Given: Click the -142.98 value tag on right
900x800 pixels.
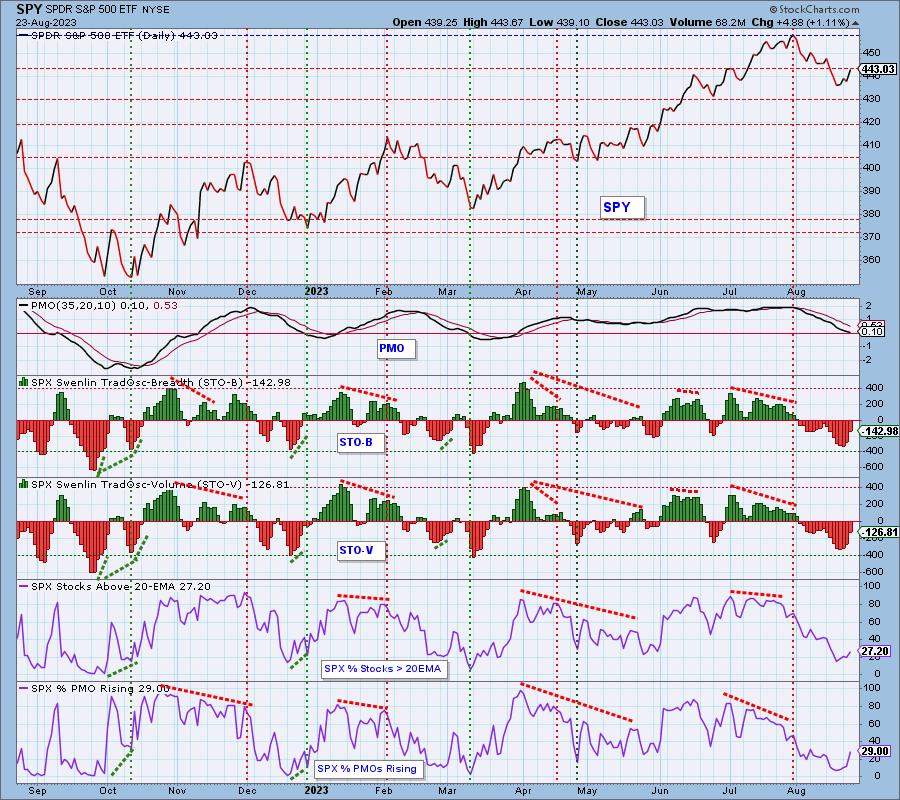Looking at the screenshot, I should (x=878, y=431).
